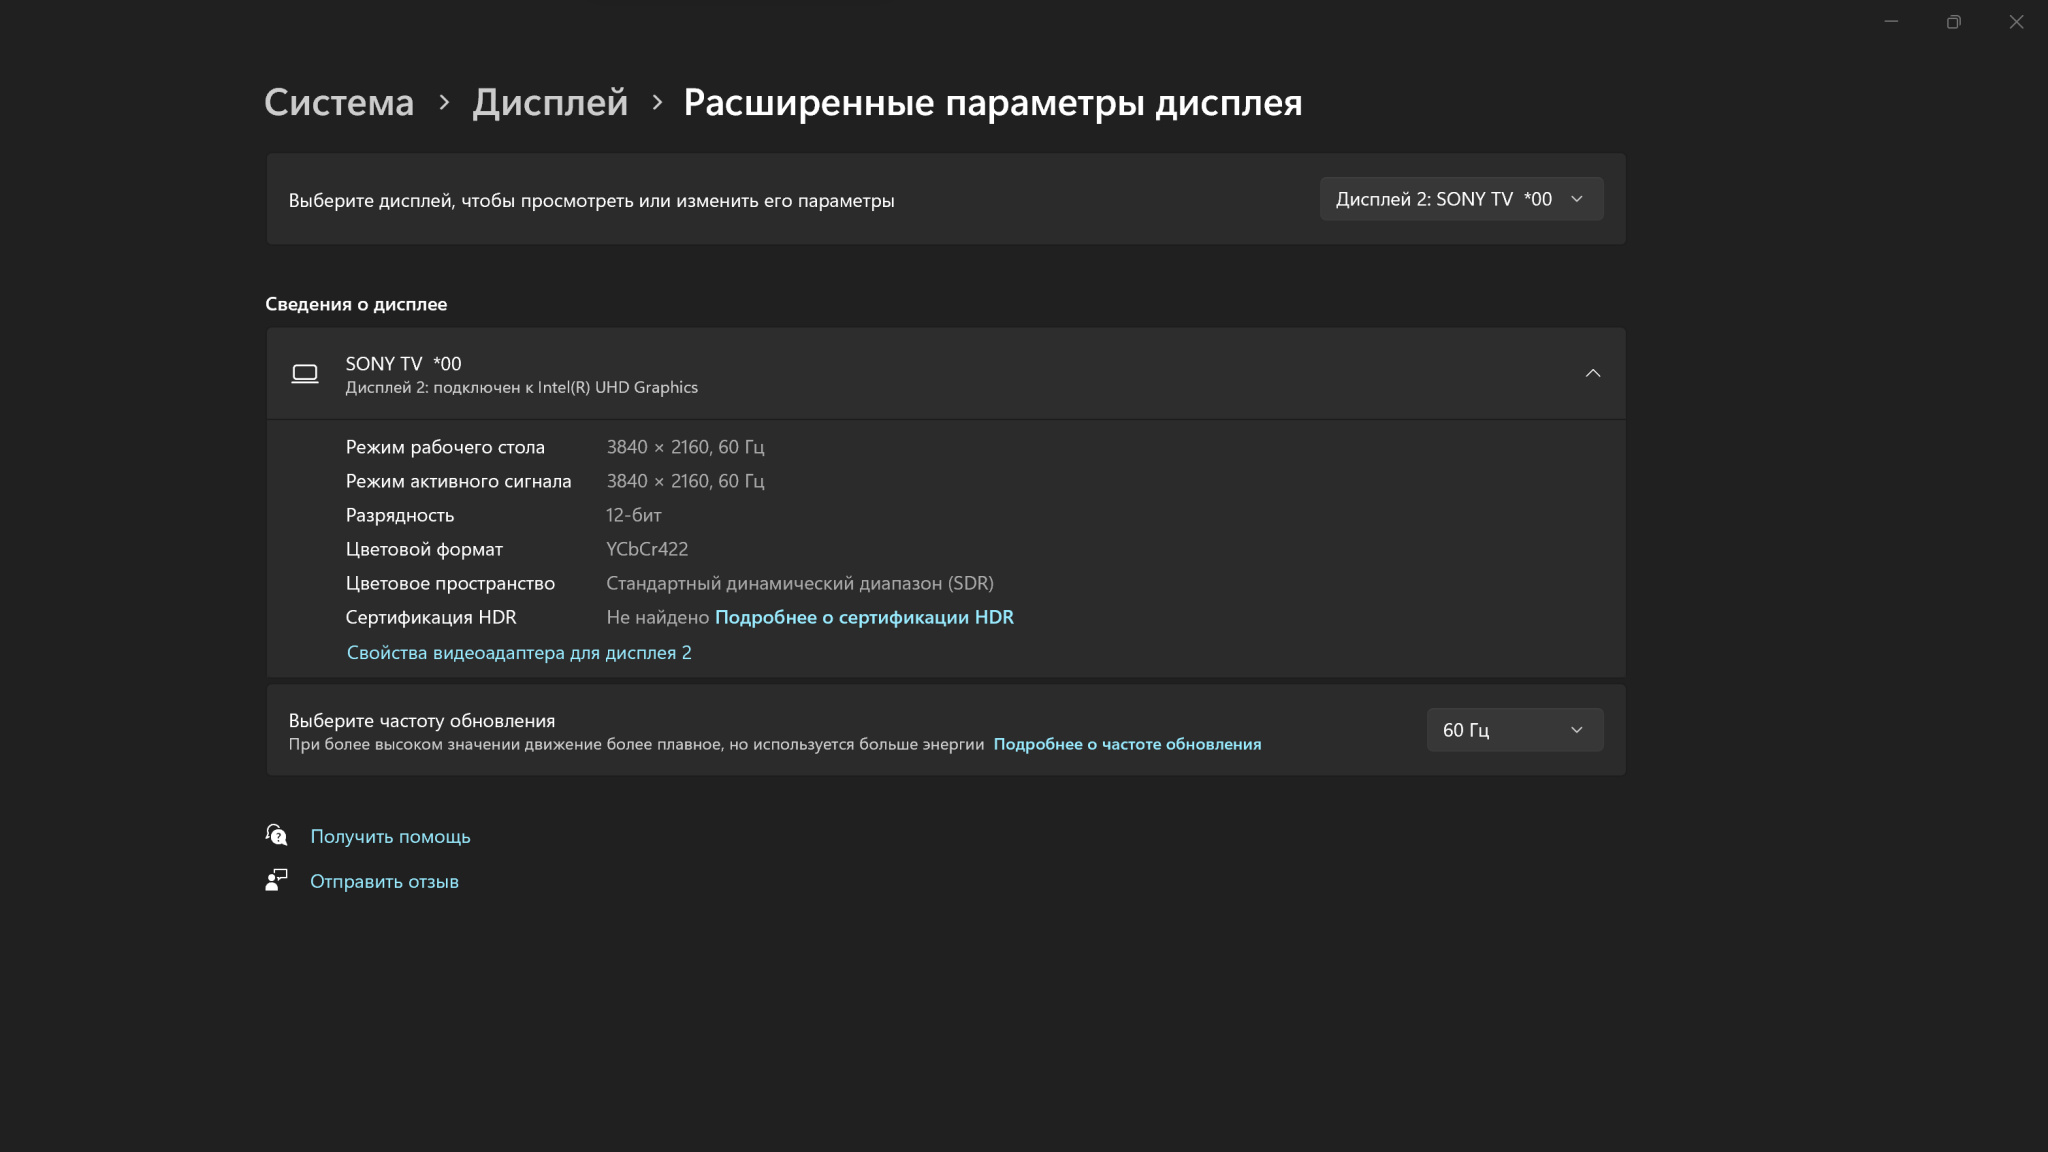The height and width of the screenshot is (1152, 2048).
Task: Click the breadcrumb chevron after Система
Action: pos(444,102)
